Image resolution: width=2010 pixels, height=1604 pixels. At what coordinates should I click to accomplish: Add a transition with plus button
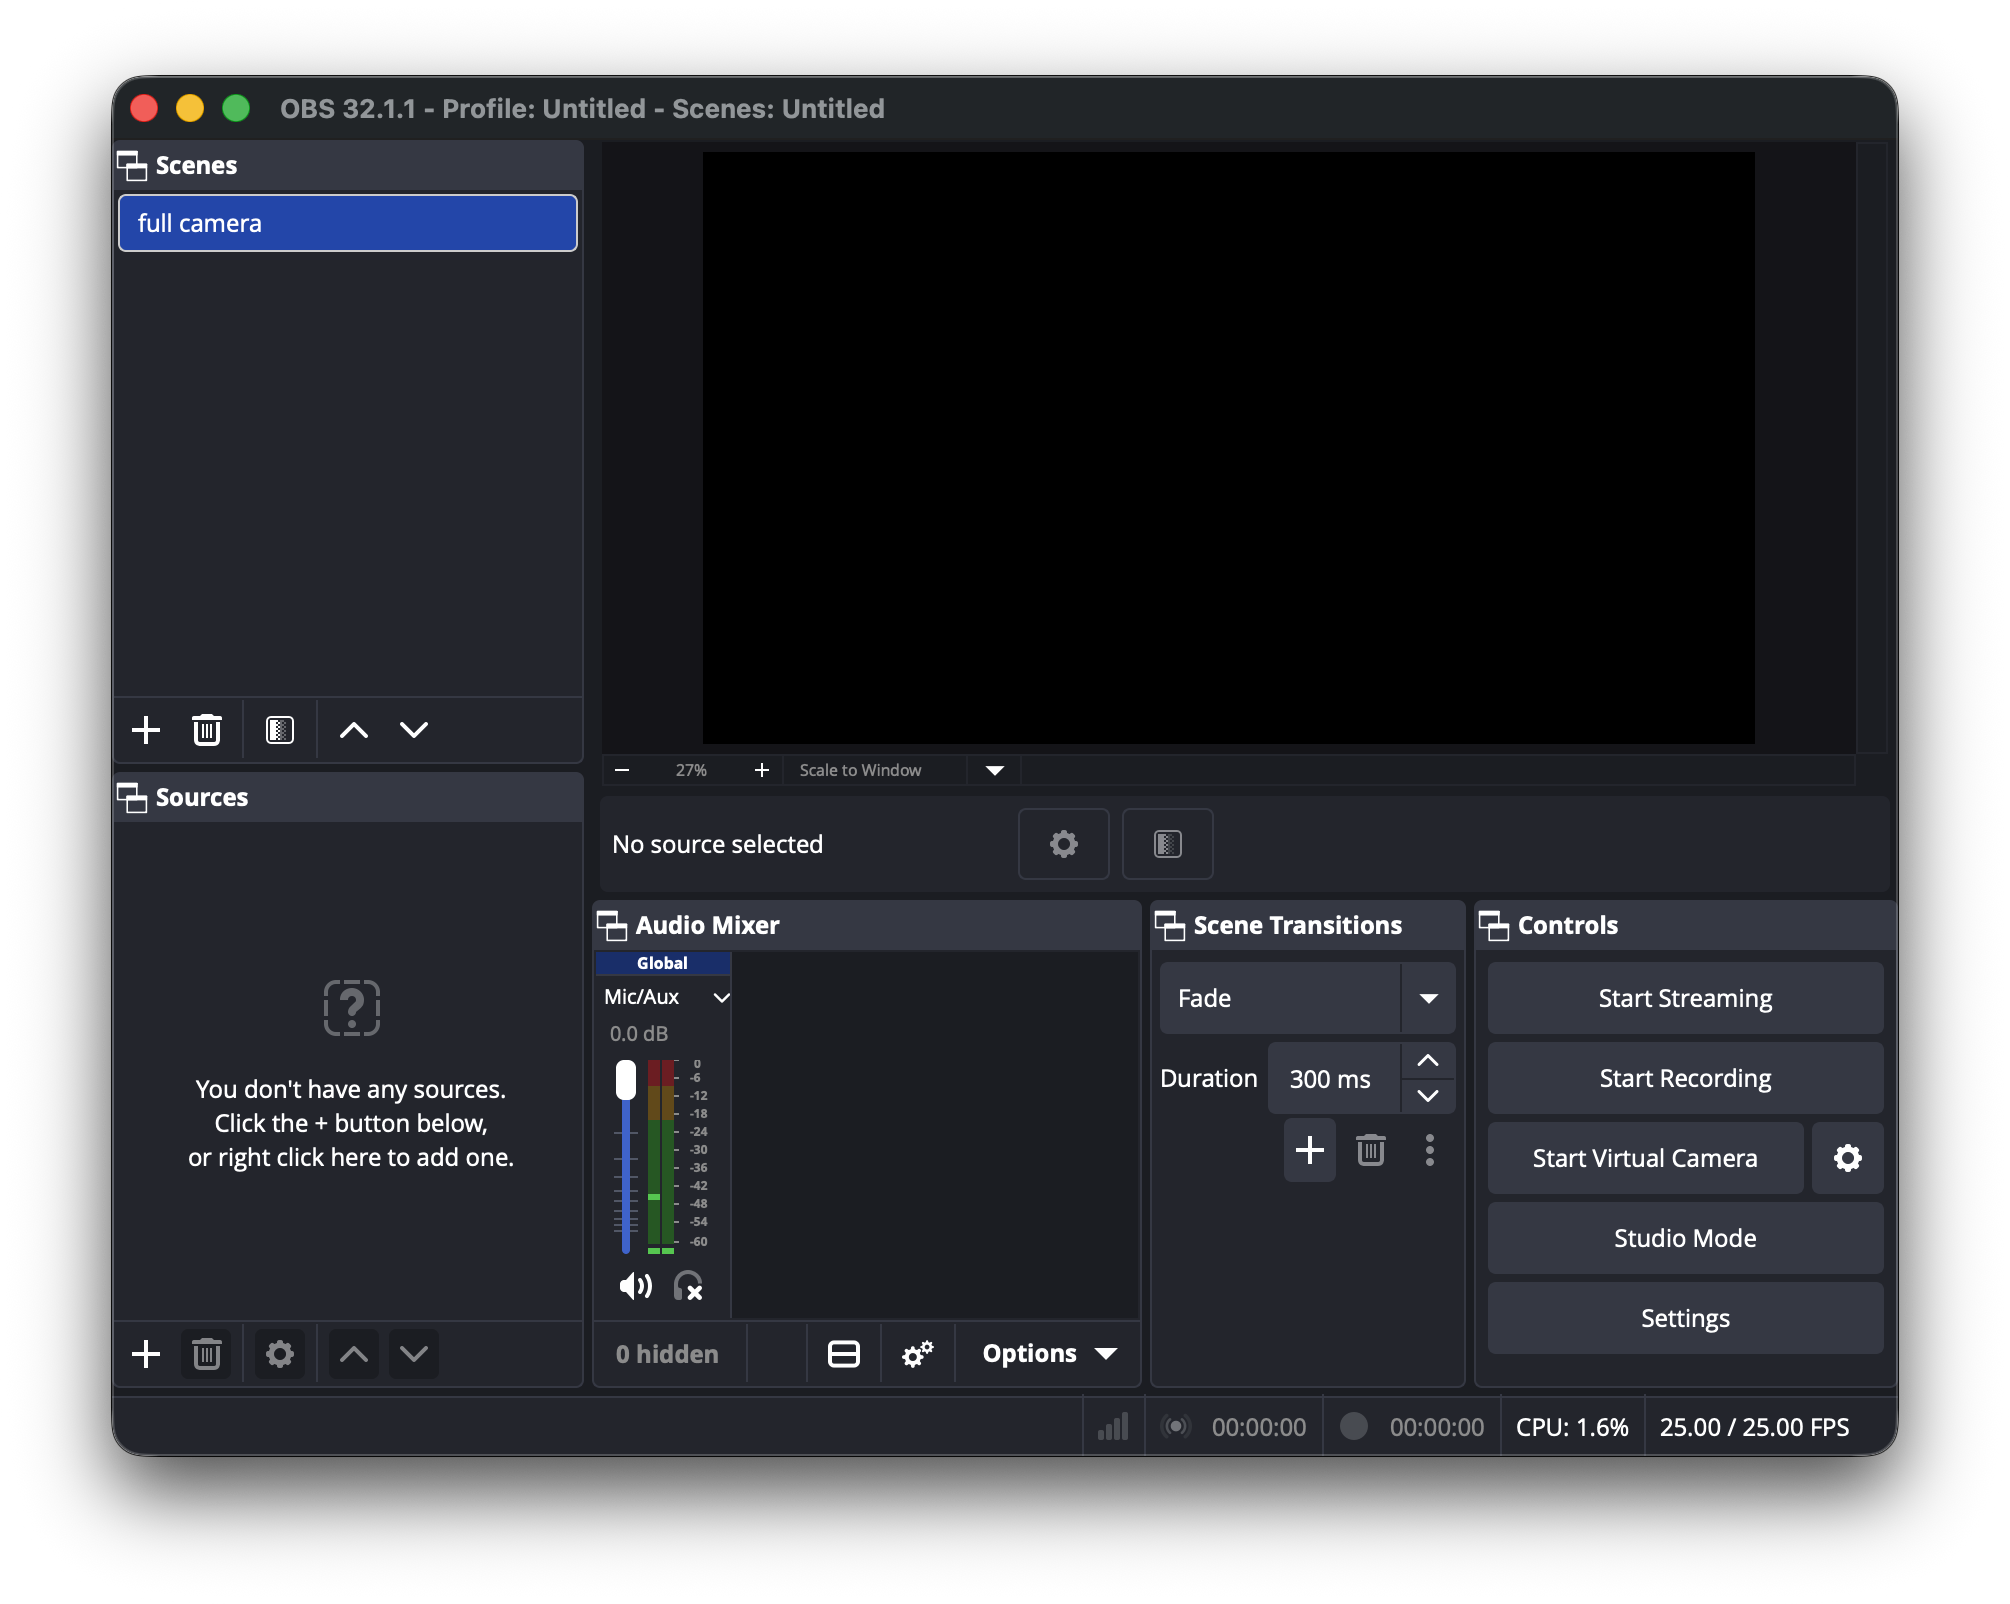1309,1150
